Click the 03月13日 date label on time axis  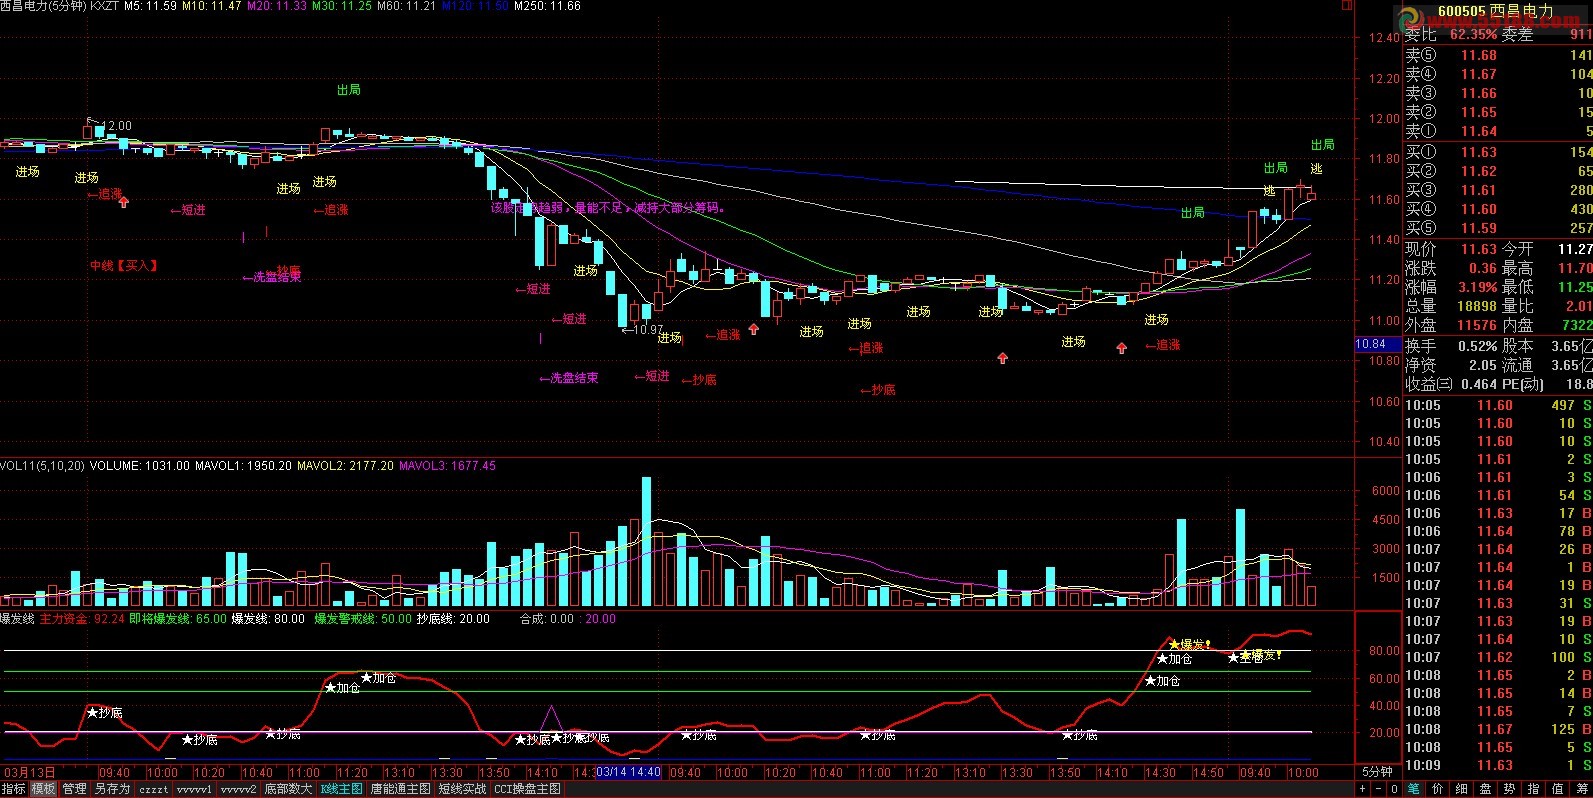click(x=30, y=772)
